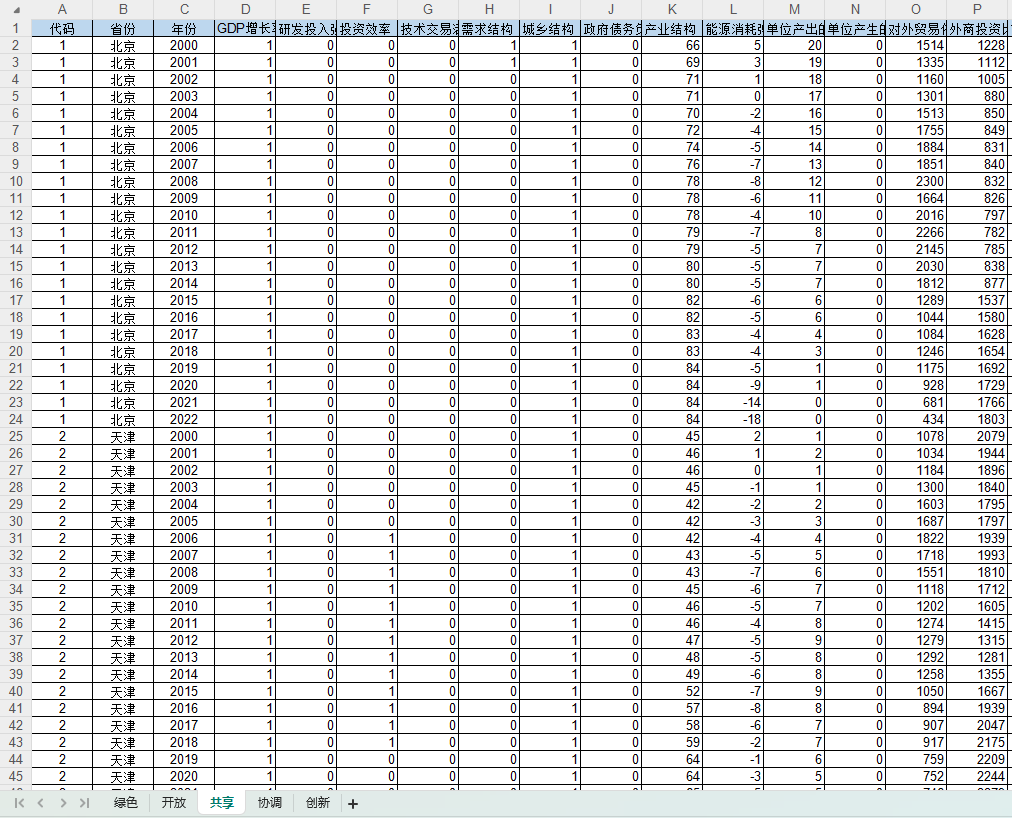Open the 创新 sheet tab
Image resolution: width=1012 pixels, height=818 pixels.
pyautogui.click(x=317, y=802)
